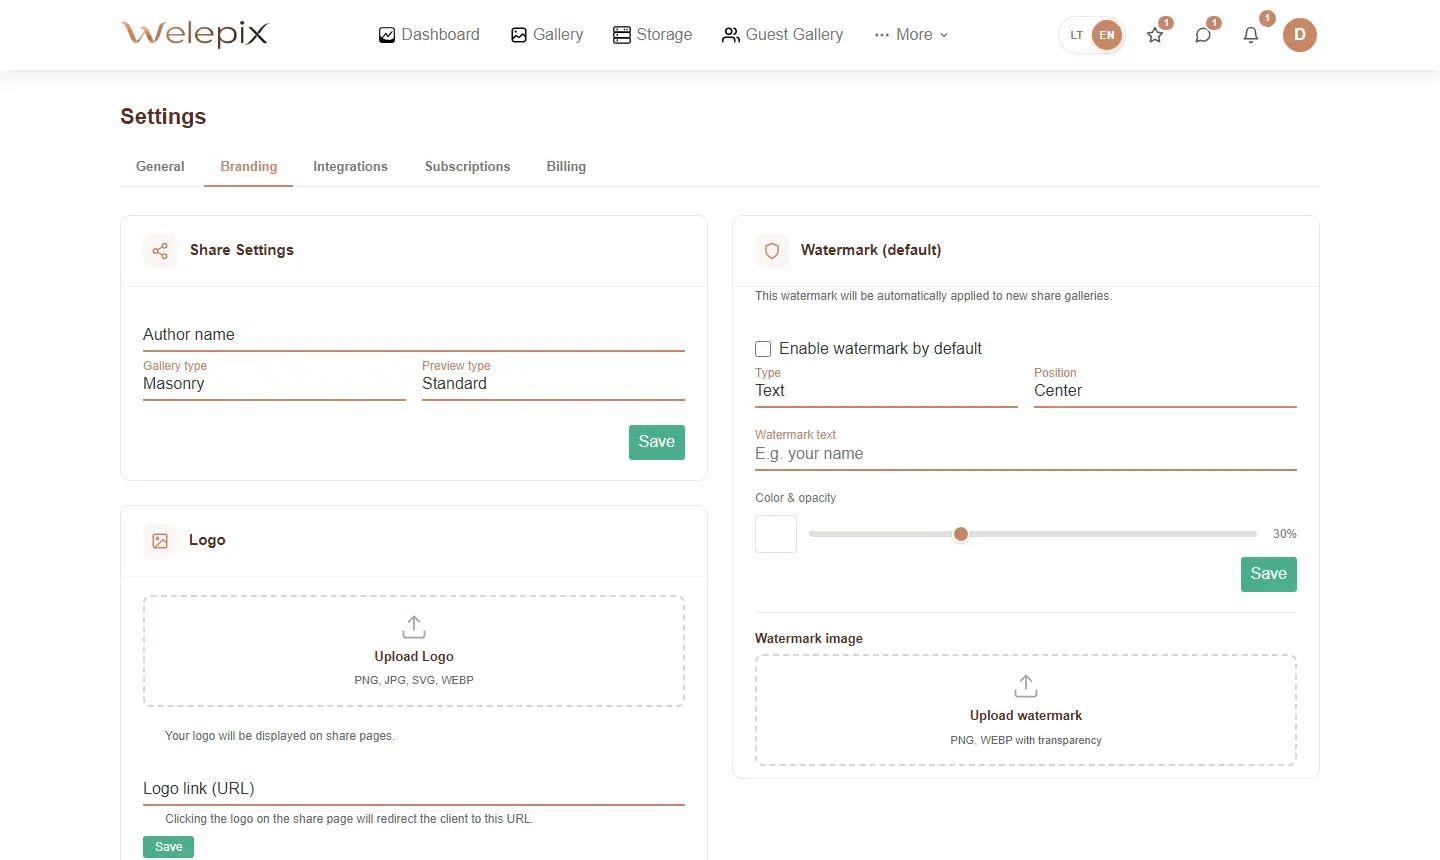Switch language to EN
Screen dimensions: 1440x860
pos(1107,35)
